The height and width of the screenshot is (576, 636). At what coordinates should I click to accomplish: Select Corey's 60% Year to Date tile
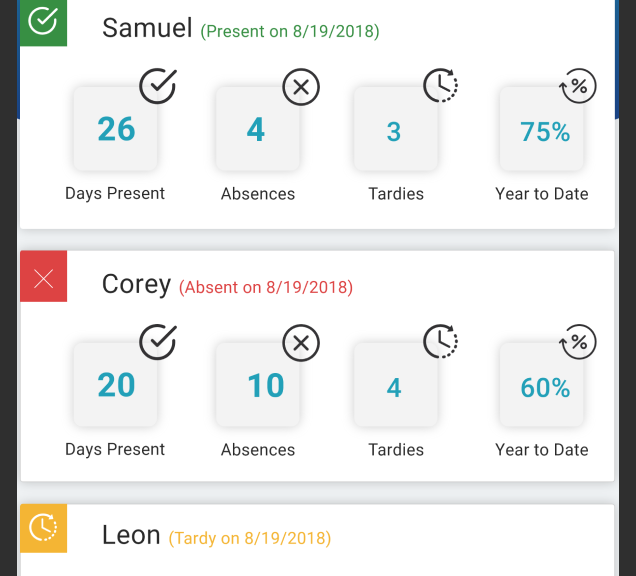point(541,385)
